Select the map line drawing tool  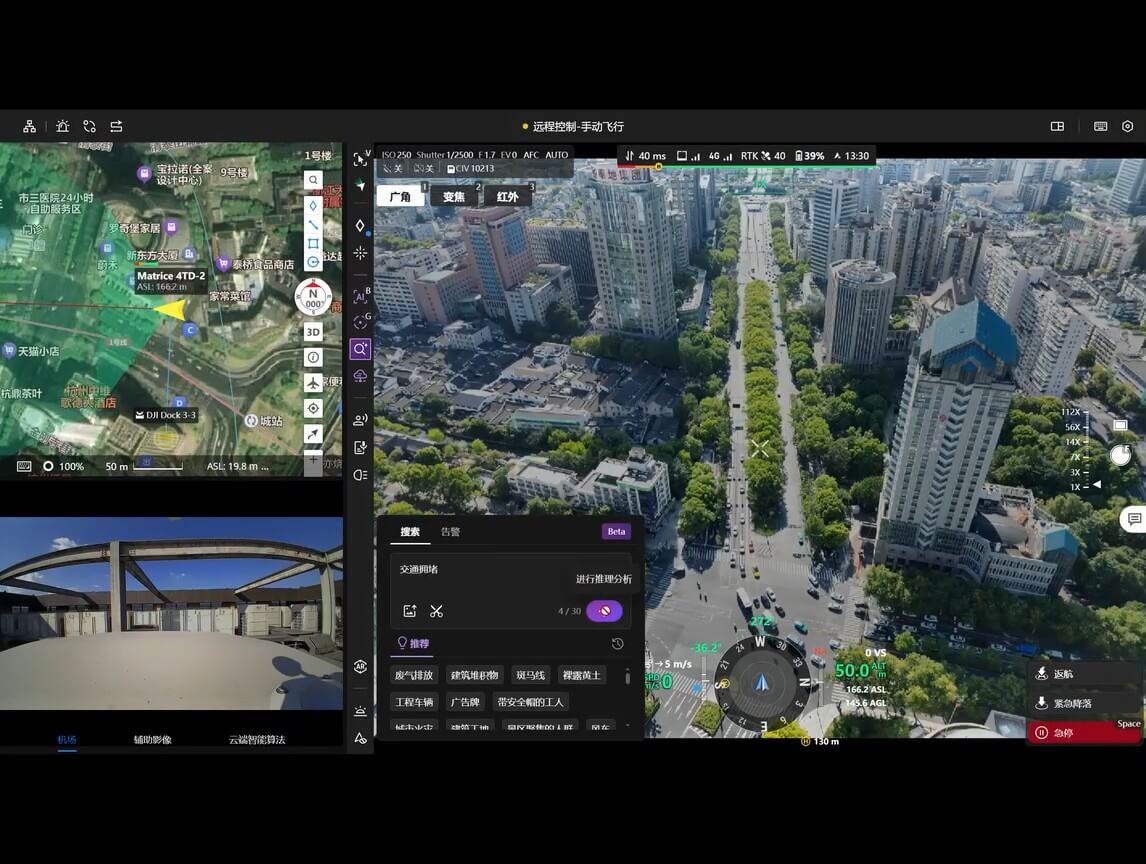tap(313, 224)
